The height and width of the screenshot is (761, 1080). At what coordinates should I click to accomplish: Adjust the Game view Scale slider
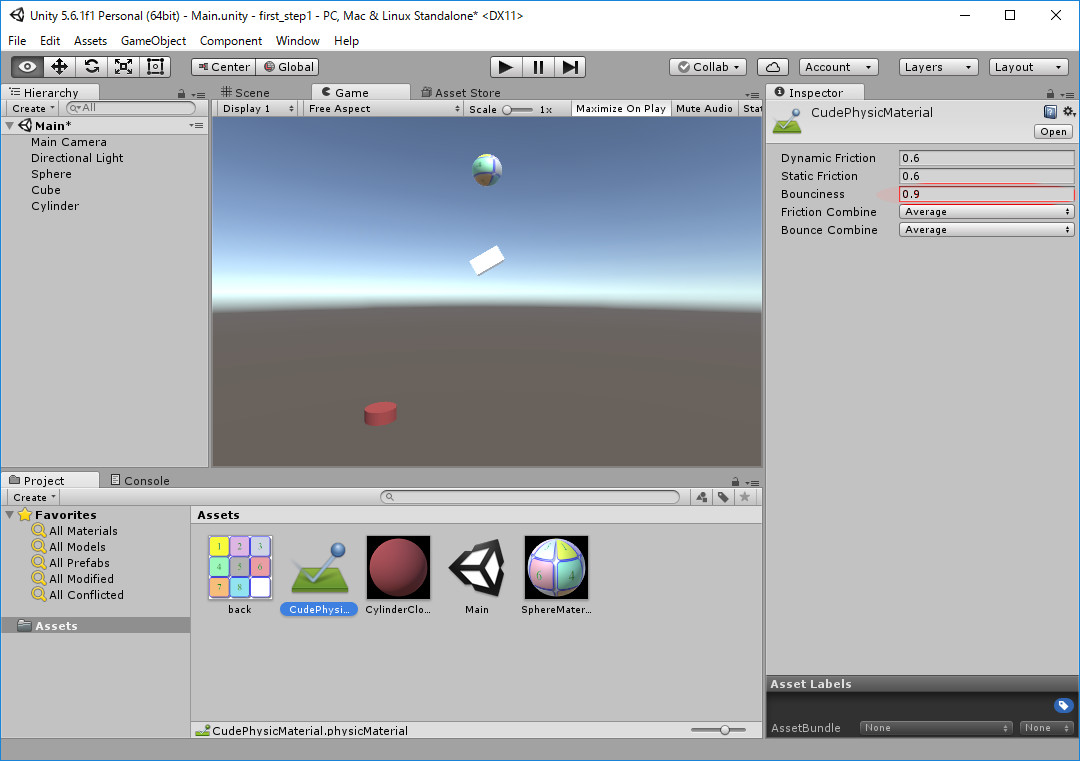[x=509, y=109]
